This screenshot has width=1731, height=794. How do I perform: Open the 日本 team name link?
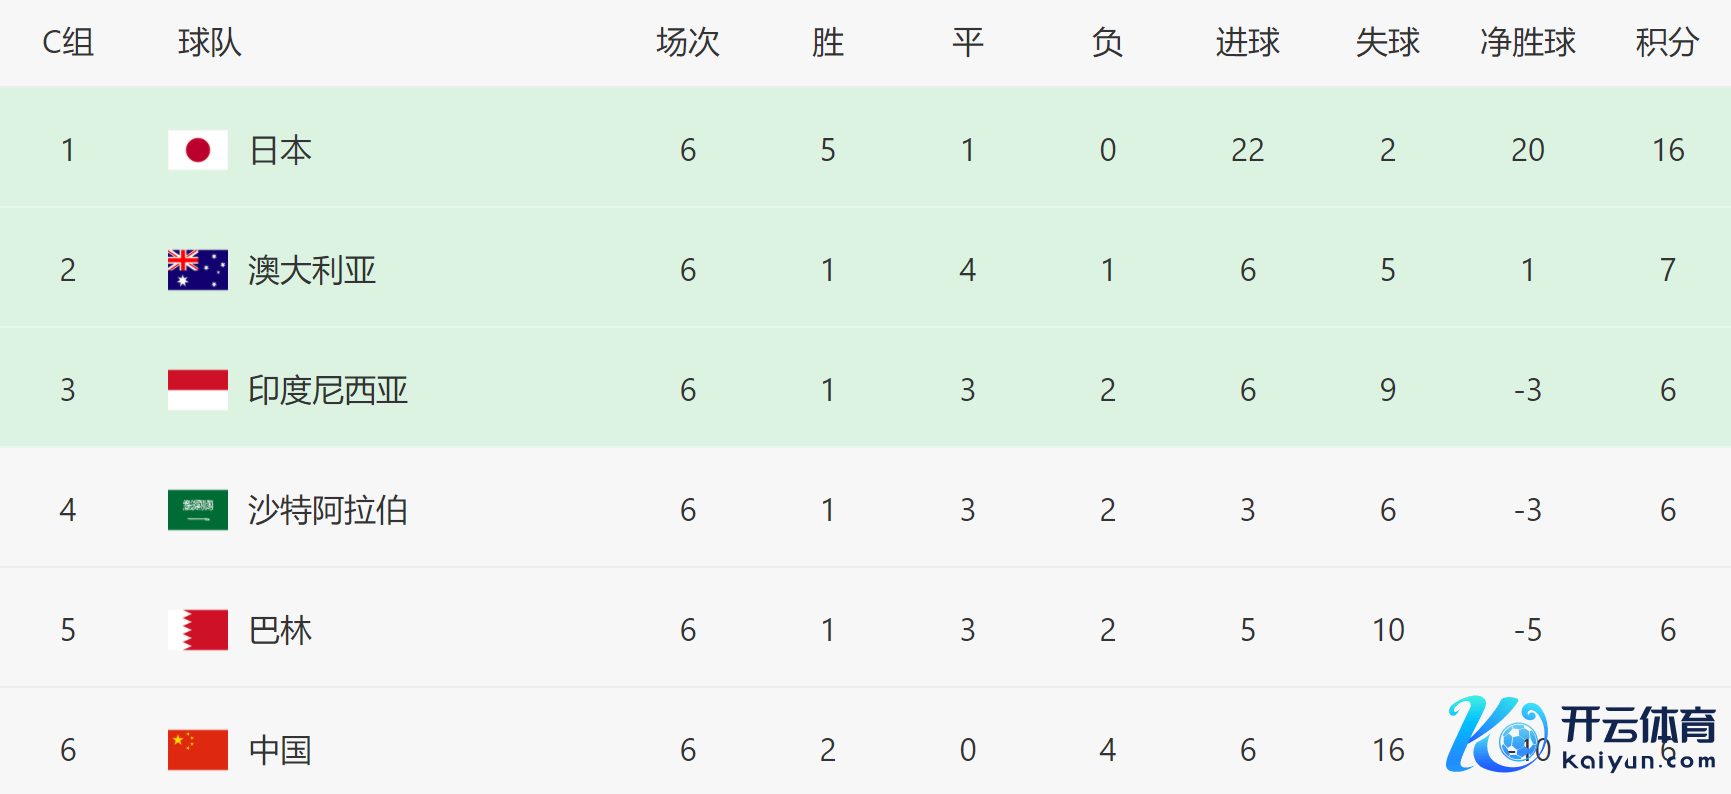[x=280, y=150]
